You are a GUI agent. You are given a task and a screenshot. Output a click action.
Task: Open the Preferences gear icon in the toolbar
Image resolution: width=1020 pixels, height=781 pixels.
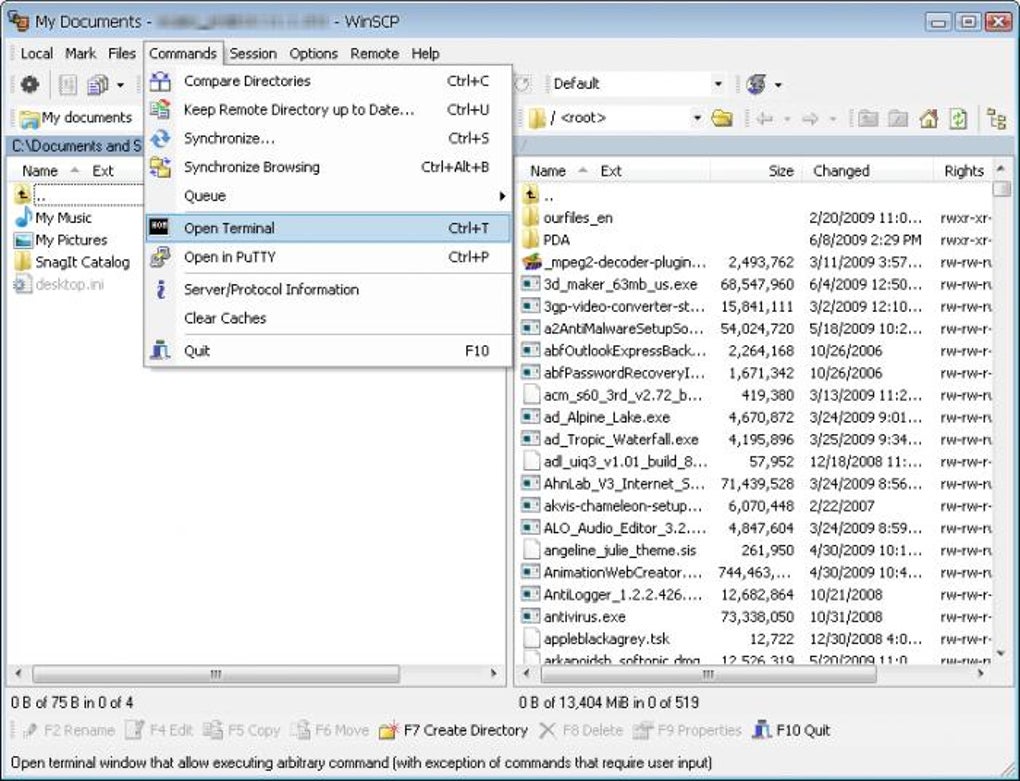coord(30,84)
